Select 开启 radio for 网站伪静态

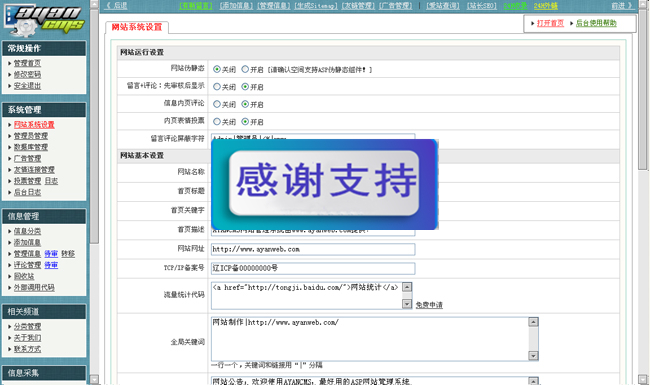245,69
